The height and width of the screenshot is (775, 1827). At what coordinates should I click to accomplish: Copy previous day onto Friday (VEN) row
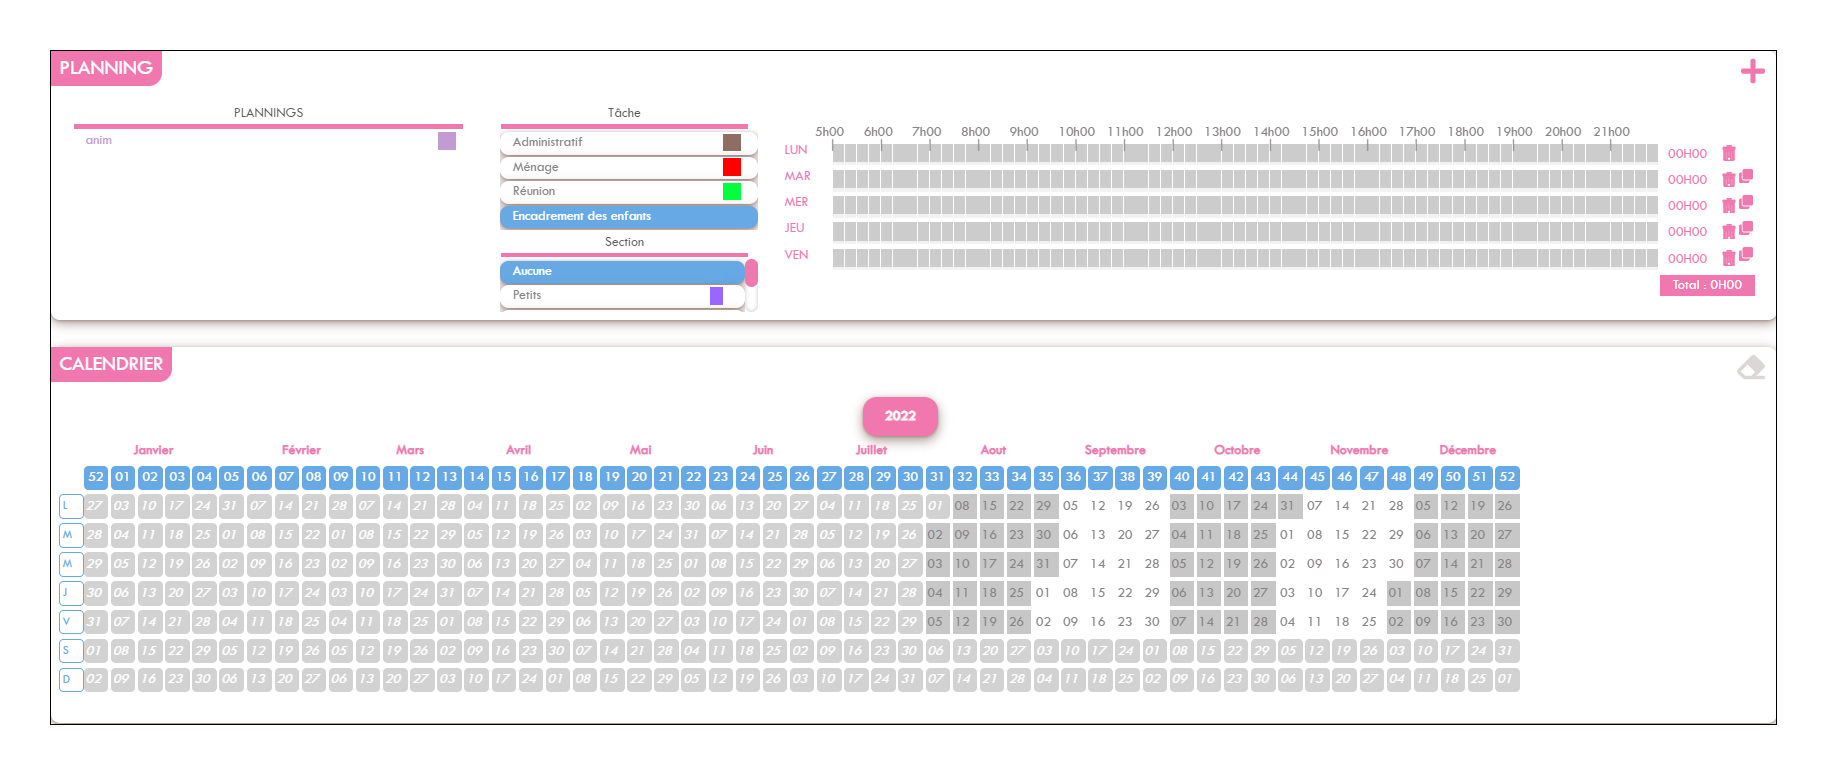coord(1746,254)
